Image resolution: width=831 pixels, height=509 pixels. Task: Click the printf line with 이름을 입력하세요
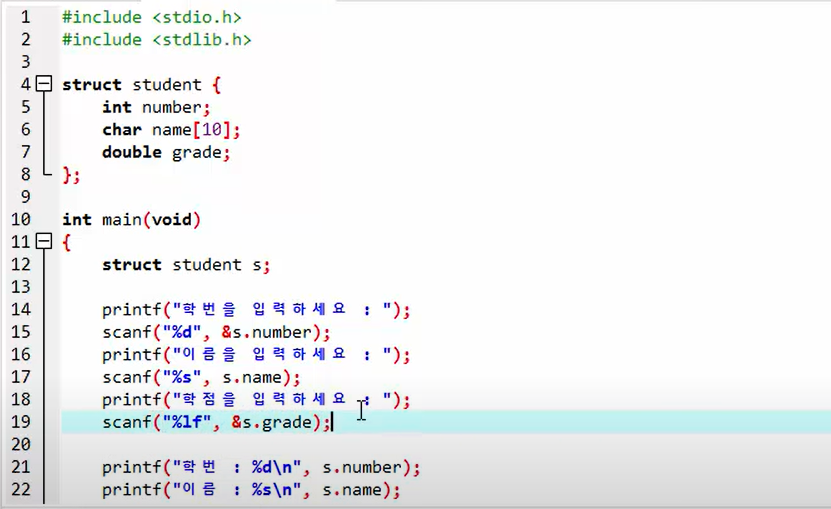[256, 355]
